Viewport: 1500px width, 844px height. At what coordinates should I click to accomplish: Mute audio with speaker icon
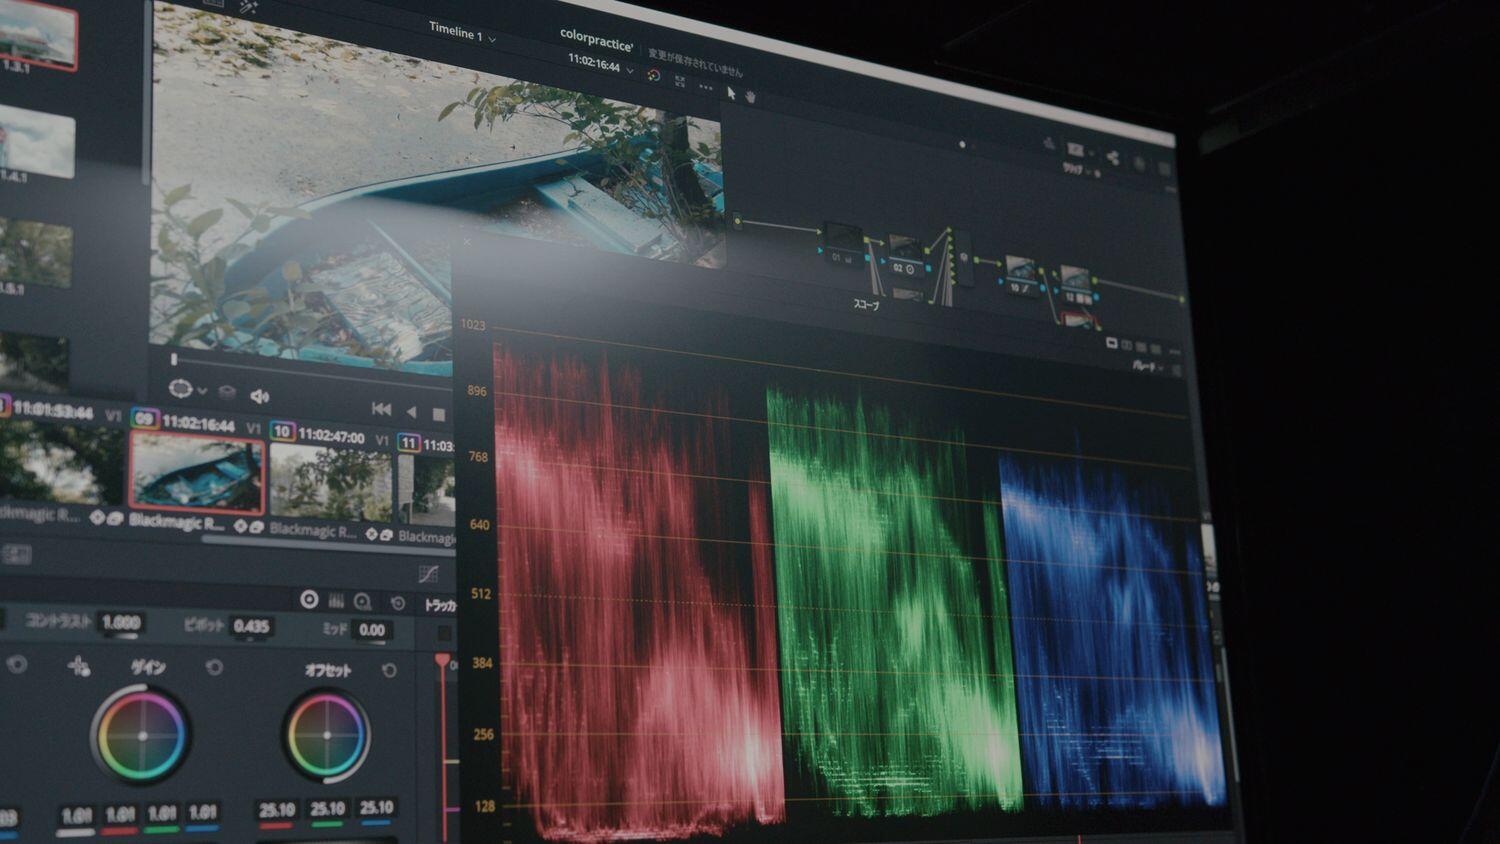(259, 397)
